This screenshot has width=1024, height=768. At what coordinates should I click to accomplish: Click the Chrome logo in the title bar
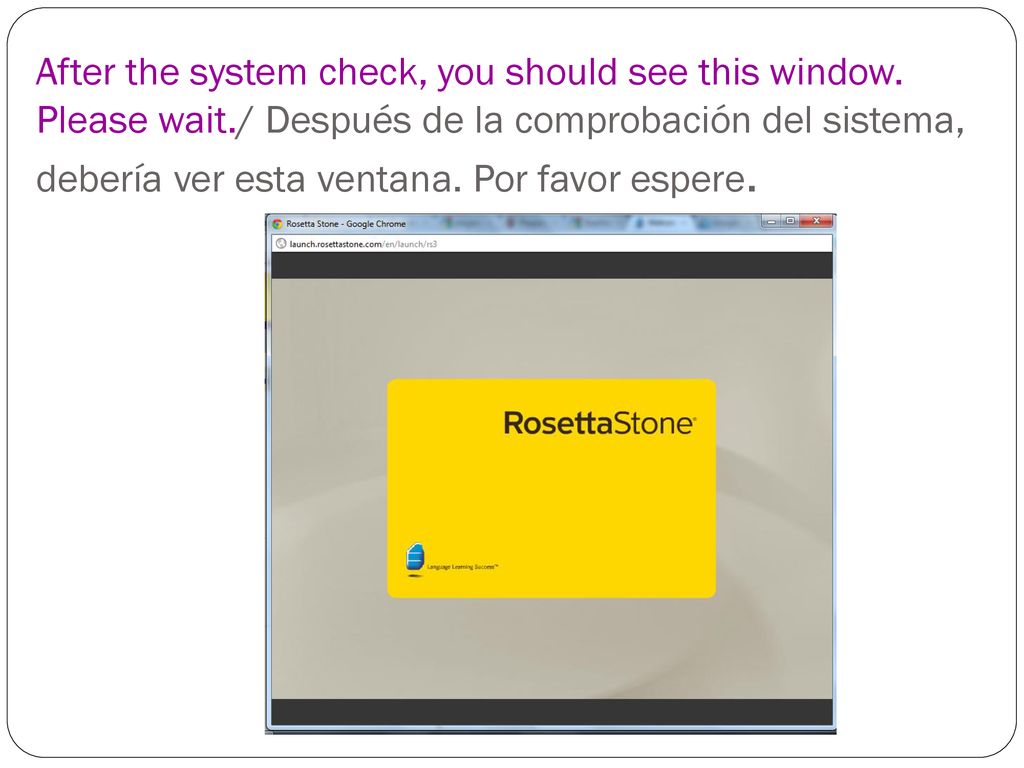tap(277, 224)
